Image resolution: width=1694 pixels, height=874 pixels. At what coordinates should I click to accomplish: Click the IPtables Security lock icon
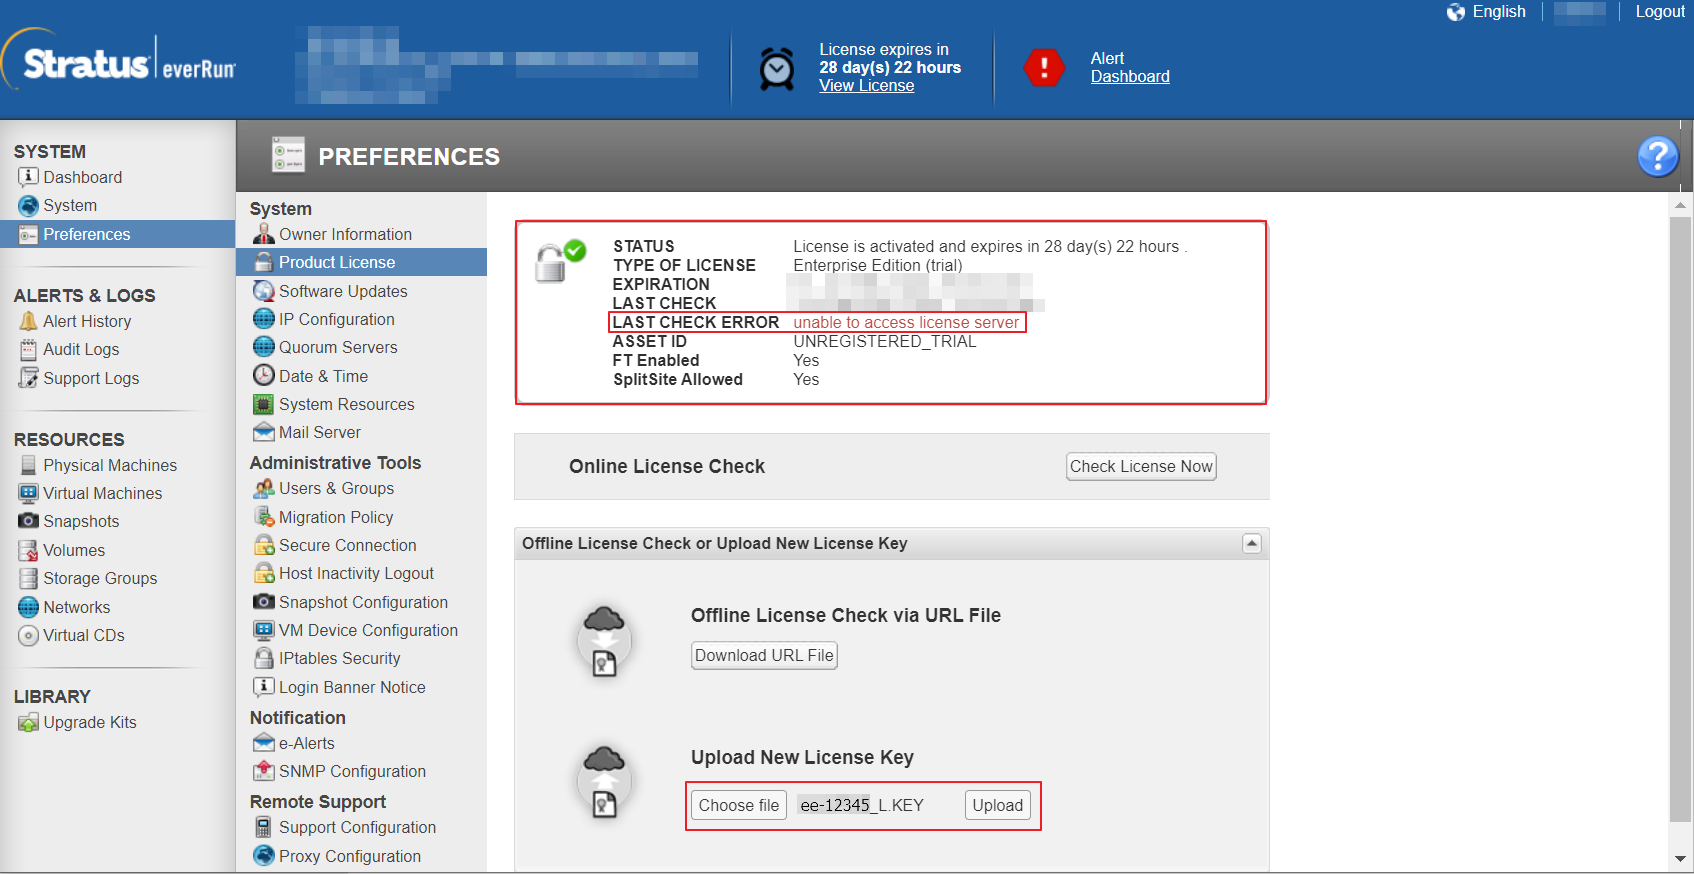click(263, 658)
